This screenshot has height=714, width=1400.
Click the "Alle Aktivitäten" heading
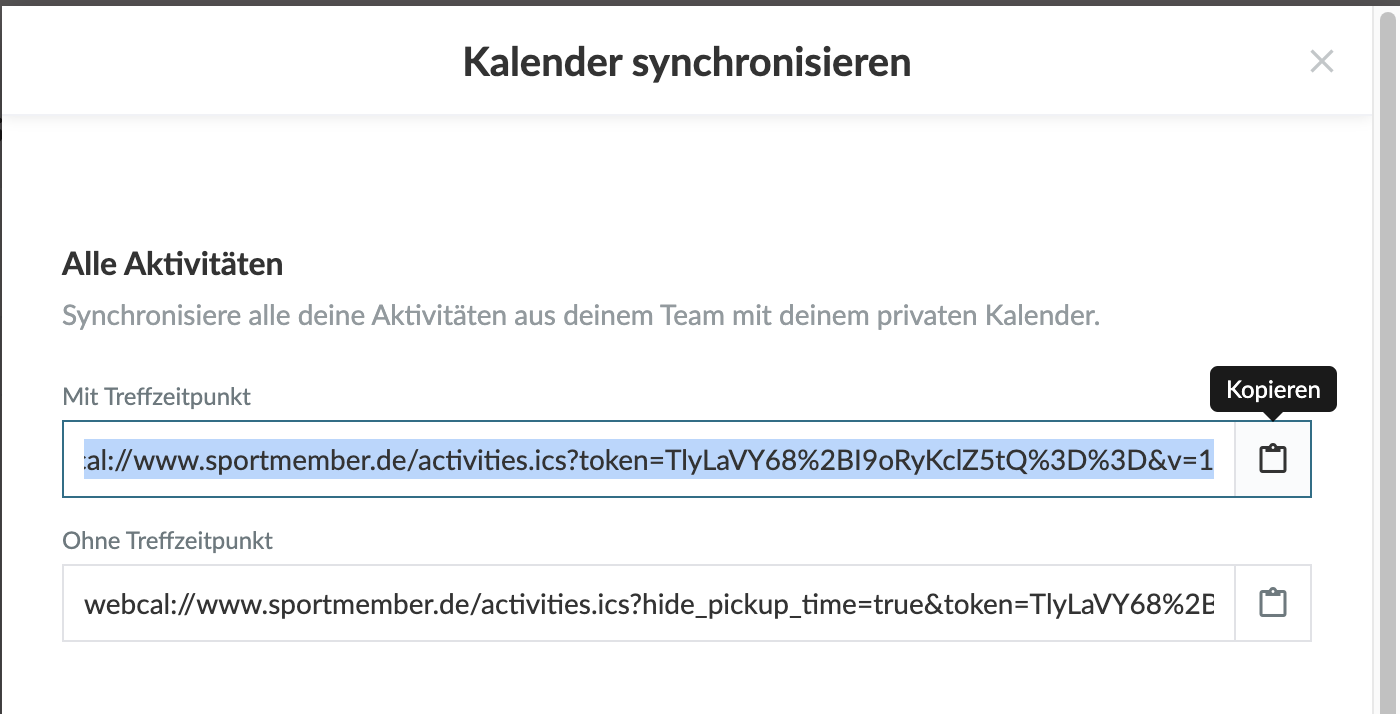tap(172, 264)
